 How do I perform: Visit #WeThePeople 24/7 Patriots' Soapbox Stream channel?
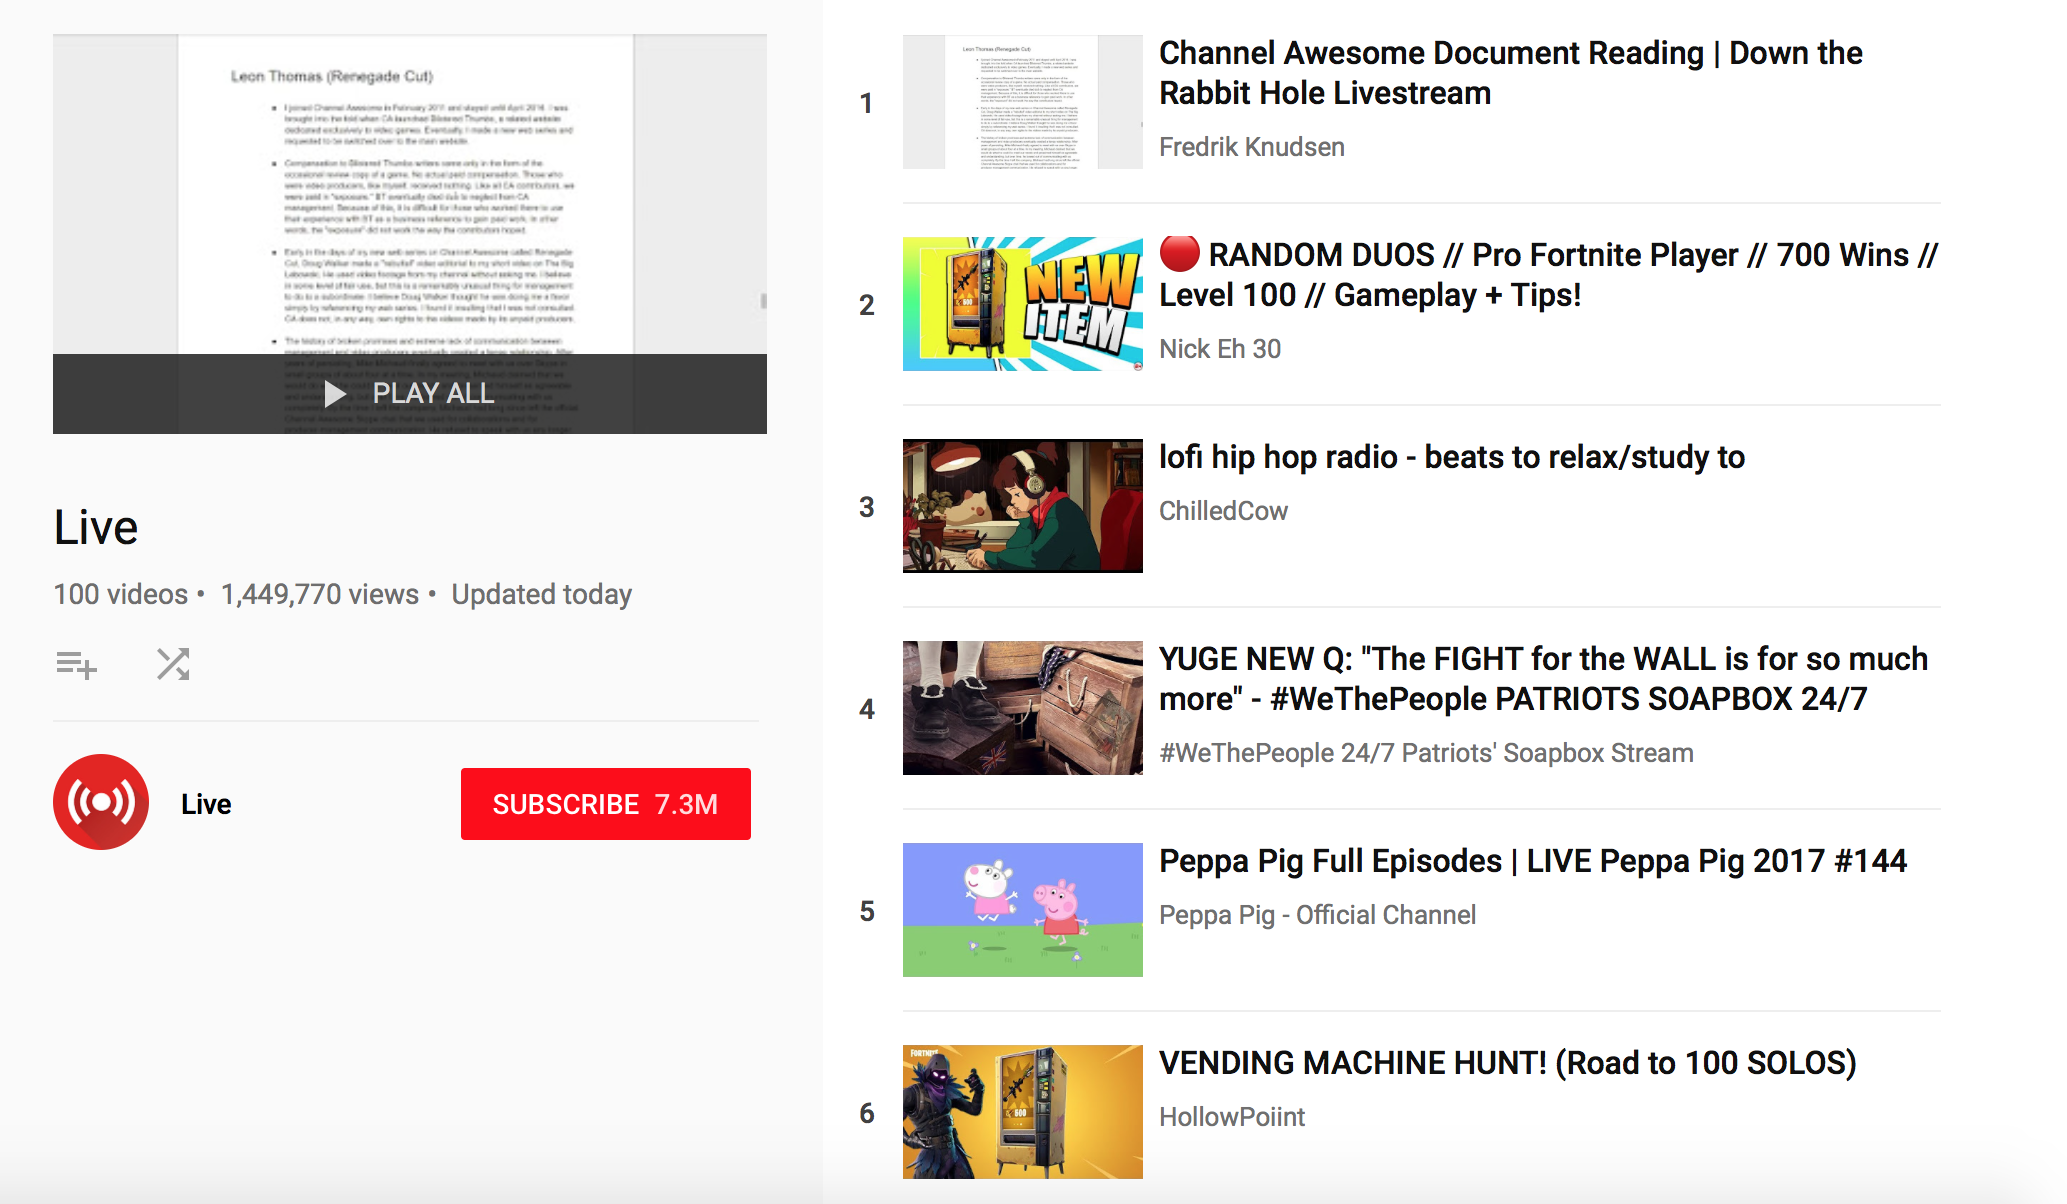tap(1426, 753)
